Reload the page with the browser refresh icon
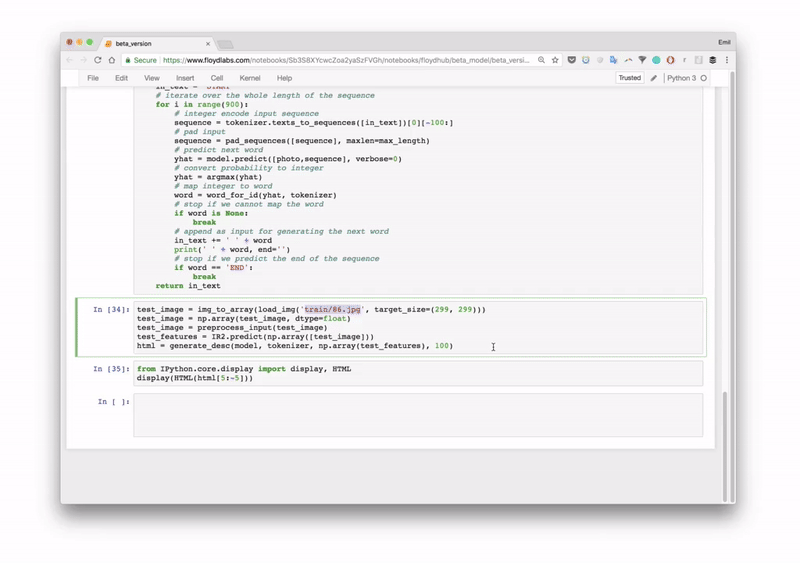Screen dimensions: 800x563 (x=98, y=60)
